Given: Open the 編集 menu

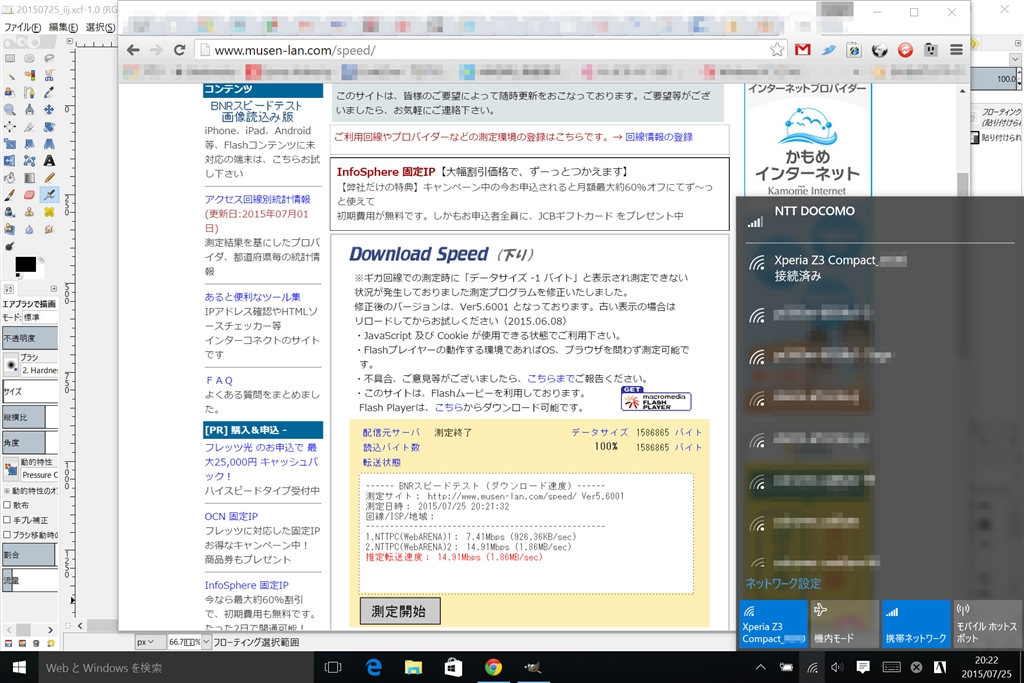Looking at the screenshot, I should point(63,27).
